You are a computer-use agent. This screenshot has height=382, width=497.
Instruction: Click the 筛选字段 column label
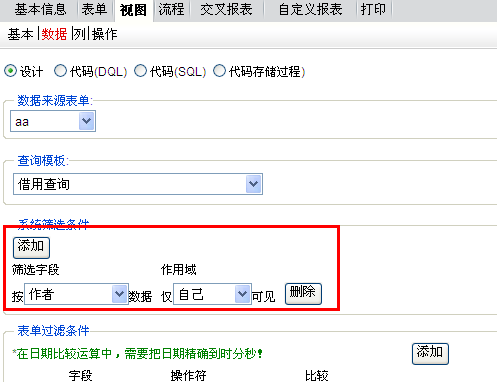pos(36,269)
